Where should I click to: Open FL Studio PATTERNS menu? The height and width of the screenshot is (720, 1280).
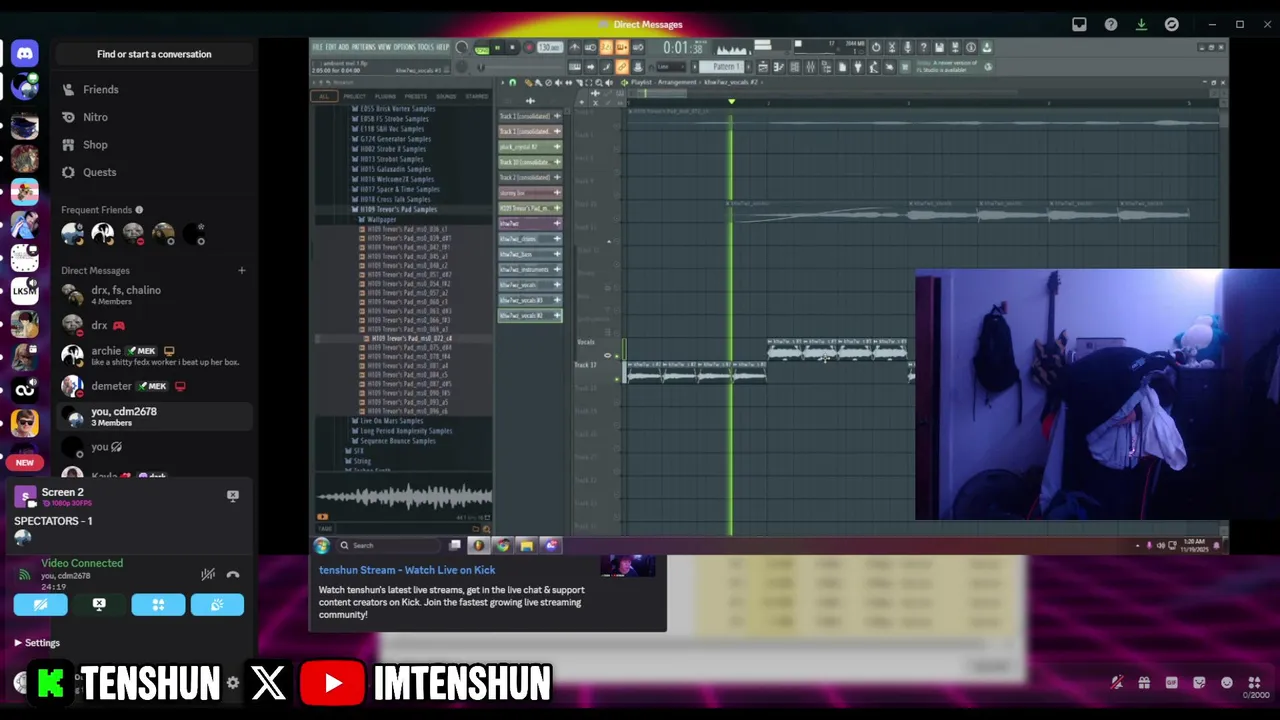click(364, 47)
